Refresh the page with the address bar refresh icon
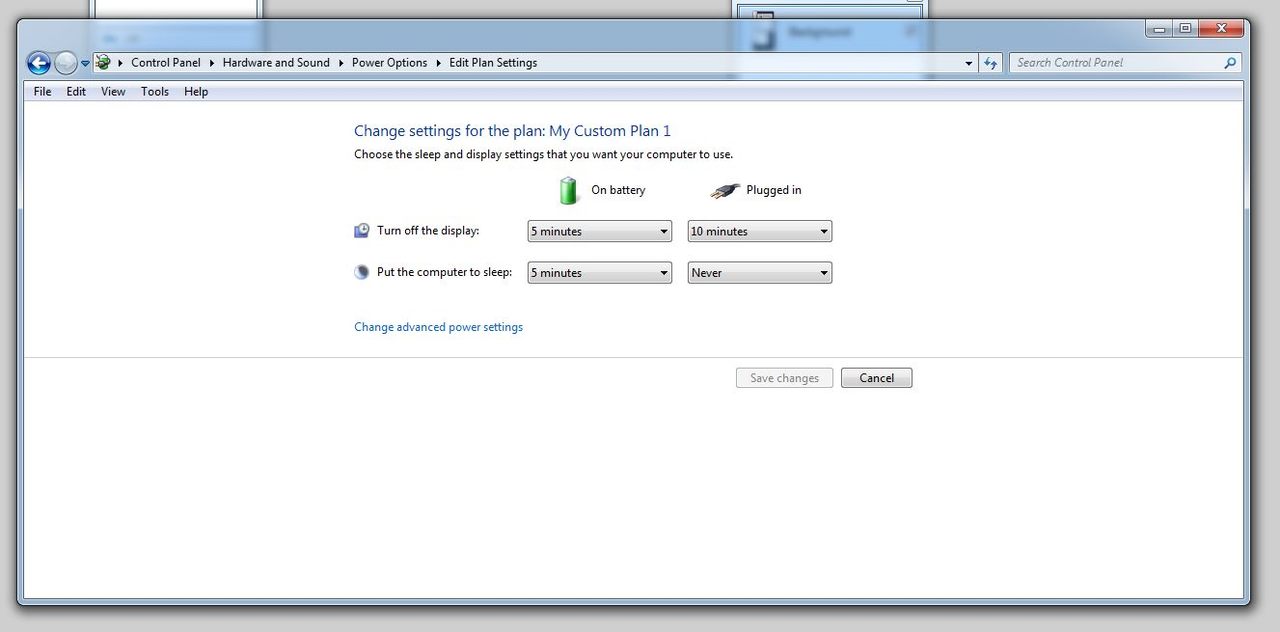The image size is (1280, 632). pos(990,63)
